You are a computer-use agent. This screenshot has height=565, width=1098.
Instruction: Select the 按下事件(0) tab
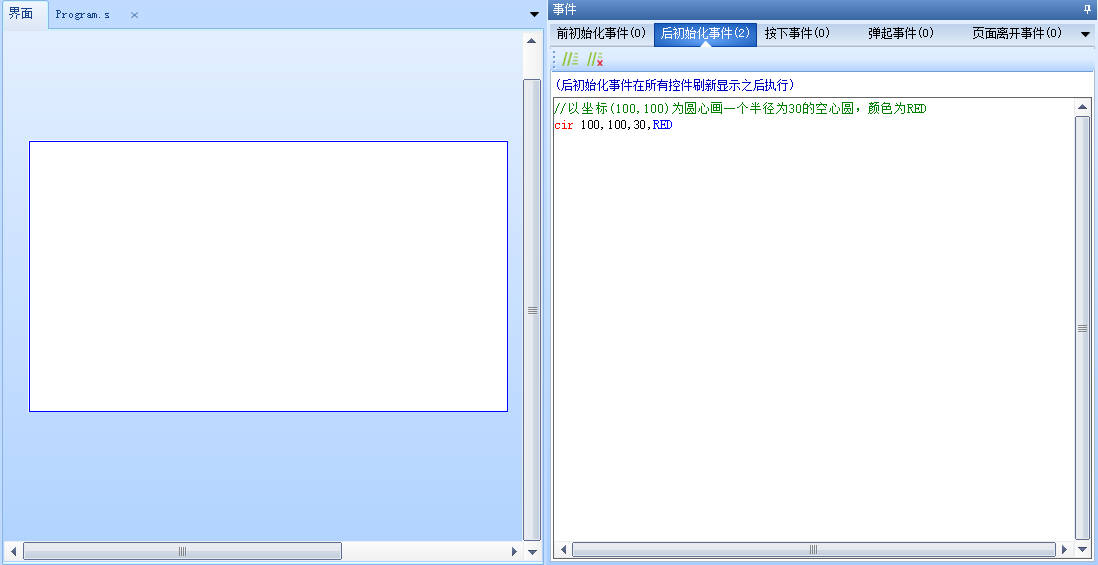(x=797, y=34)
